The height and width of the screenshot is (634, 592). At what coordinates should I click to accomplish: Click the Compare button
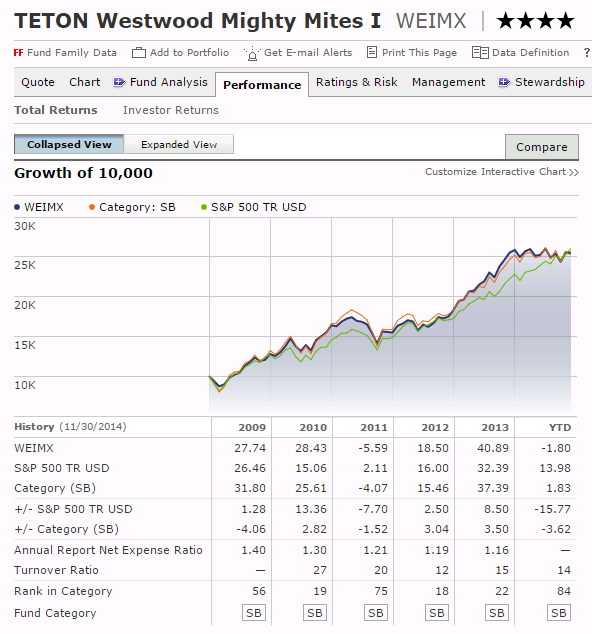(542, 147)
